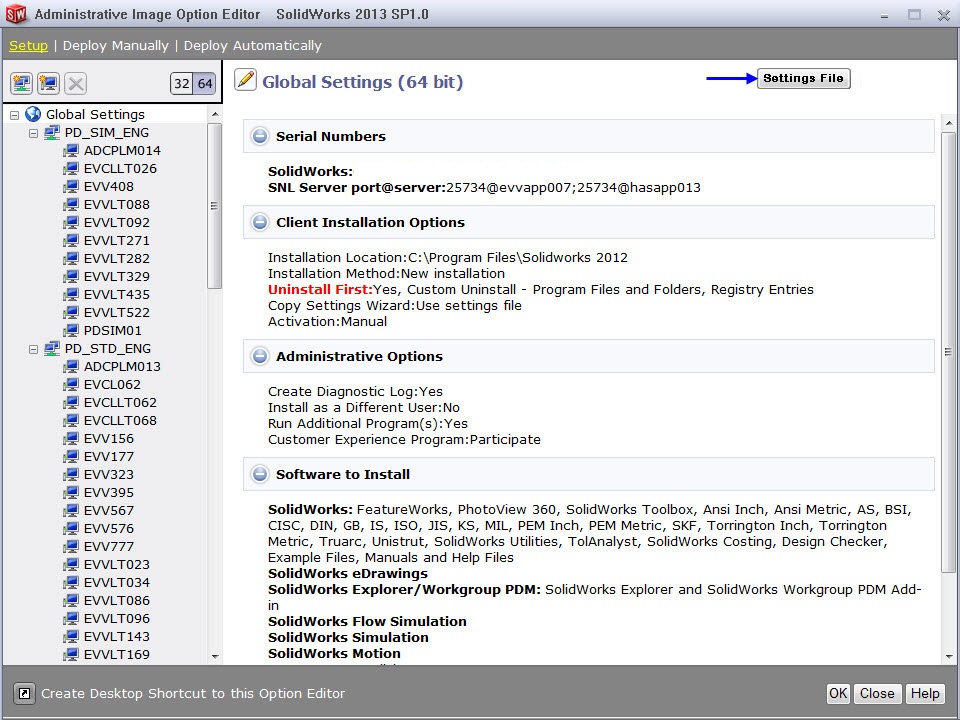Click the SolidWorks logo in title bar
Image resolution: width=960 pixels, height=720 pixels.
coord(16,14)
